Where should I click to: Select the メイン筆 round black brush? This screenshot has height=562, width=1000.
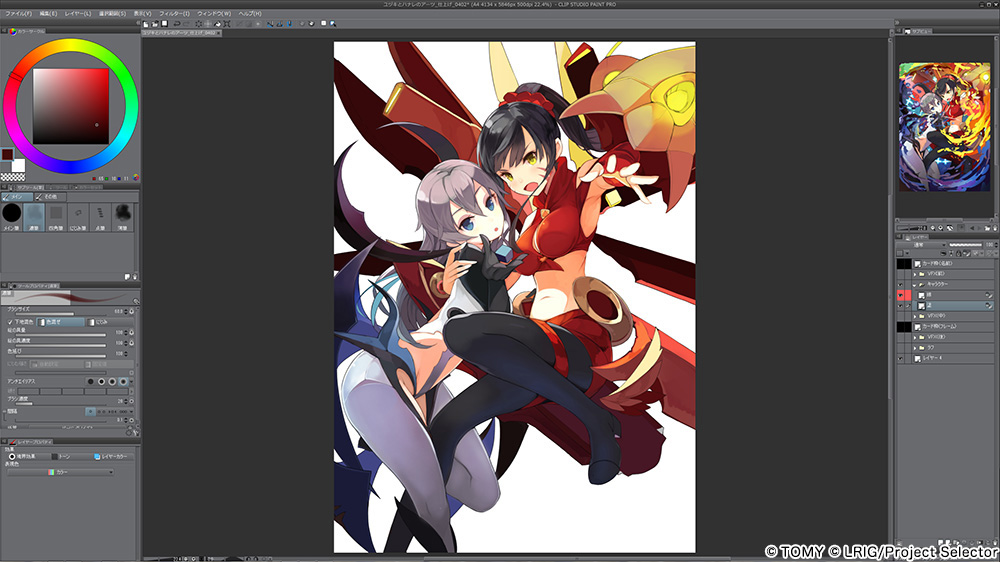11,216
